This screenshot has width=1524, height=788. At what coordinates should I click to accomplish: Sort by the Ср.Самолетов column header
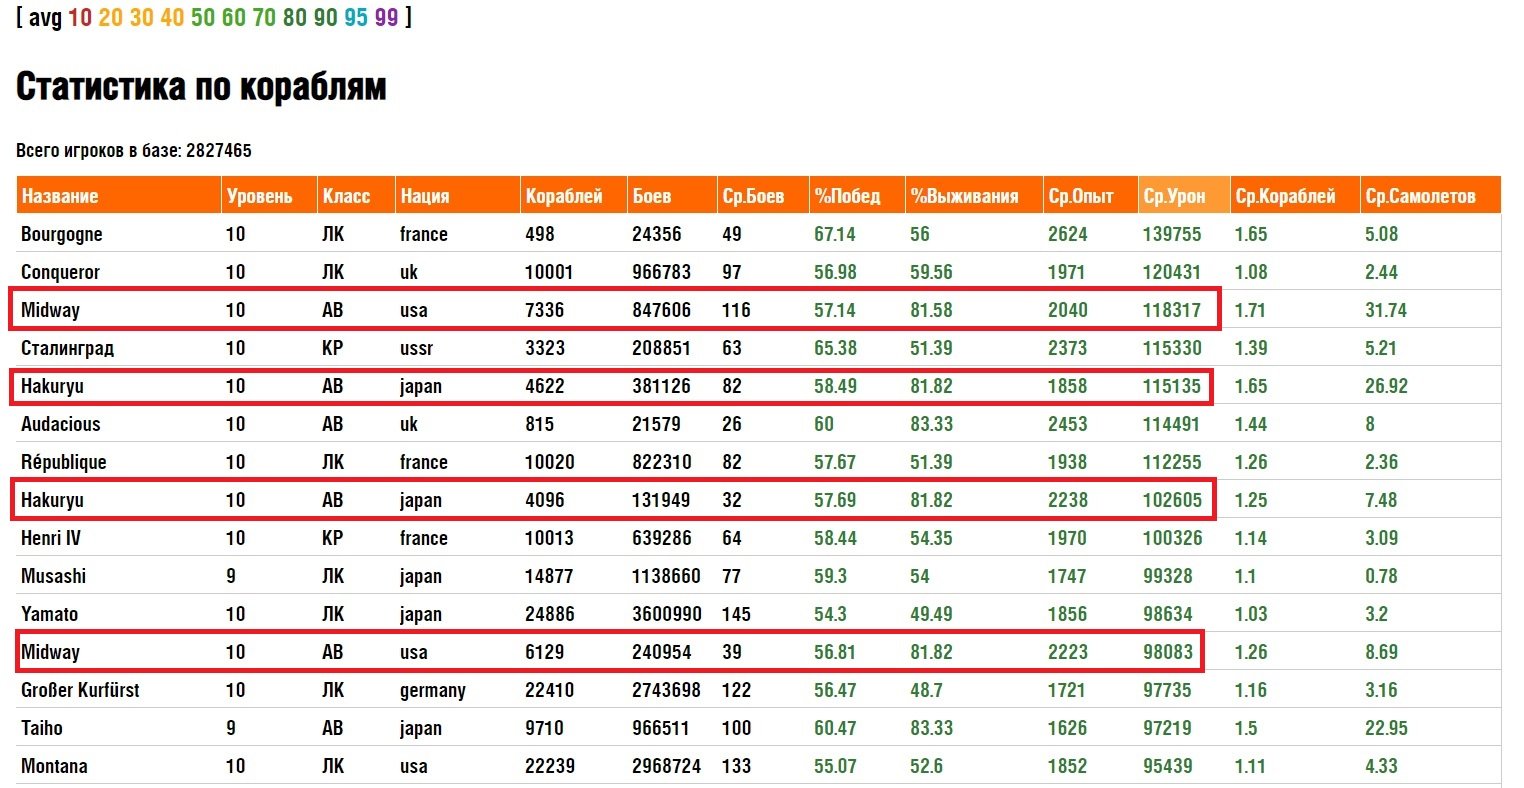tap(1420, 196)
